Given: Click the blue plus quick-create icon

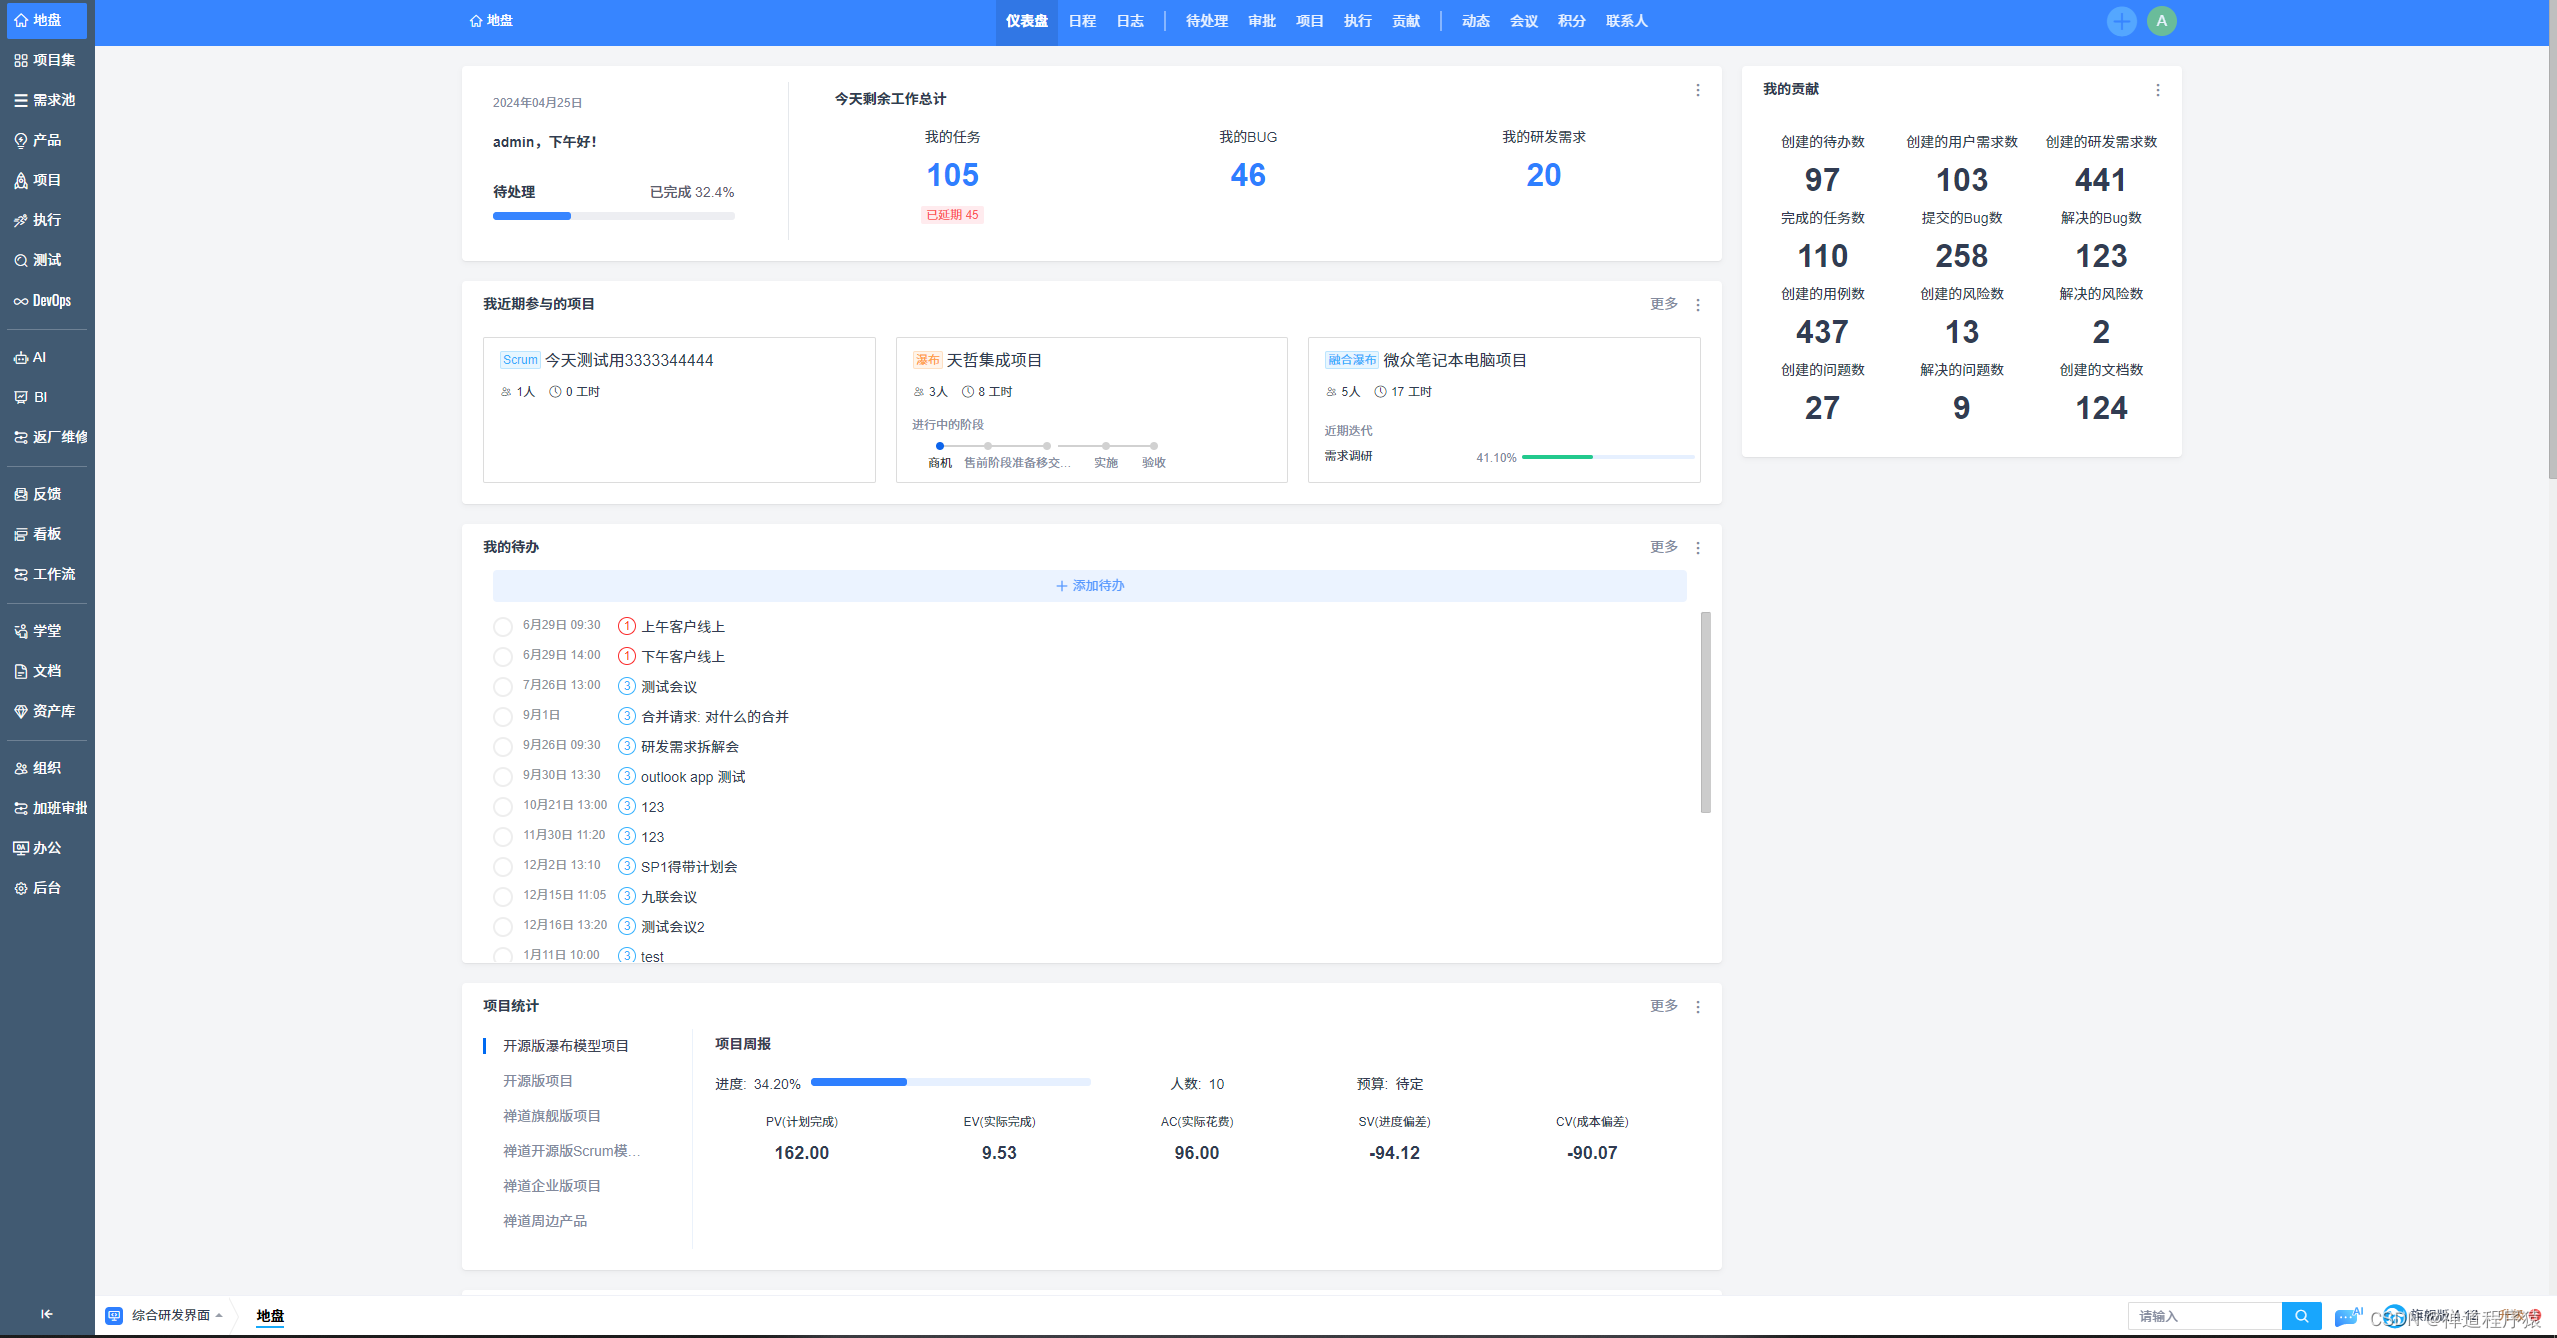Looking at the screenshot, I should (x=2121, y=21).
